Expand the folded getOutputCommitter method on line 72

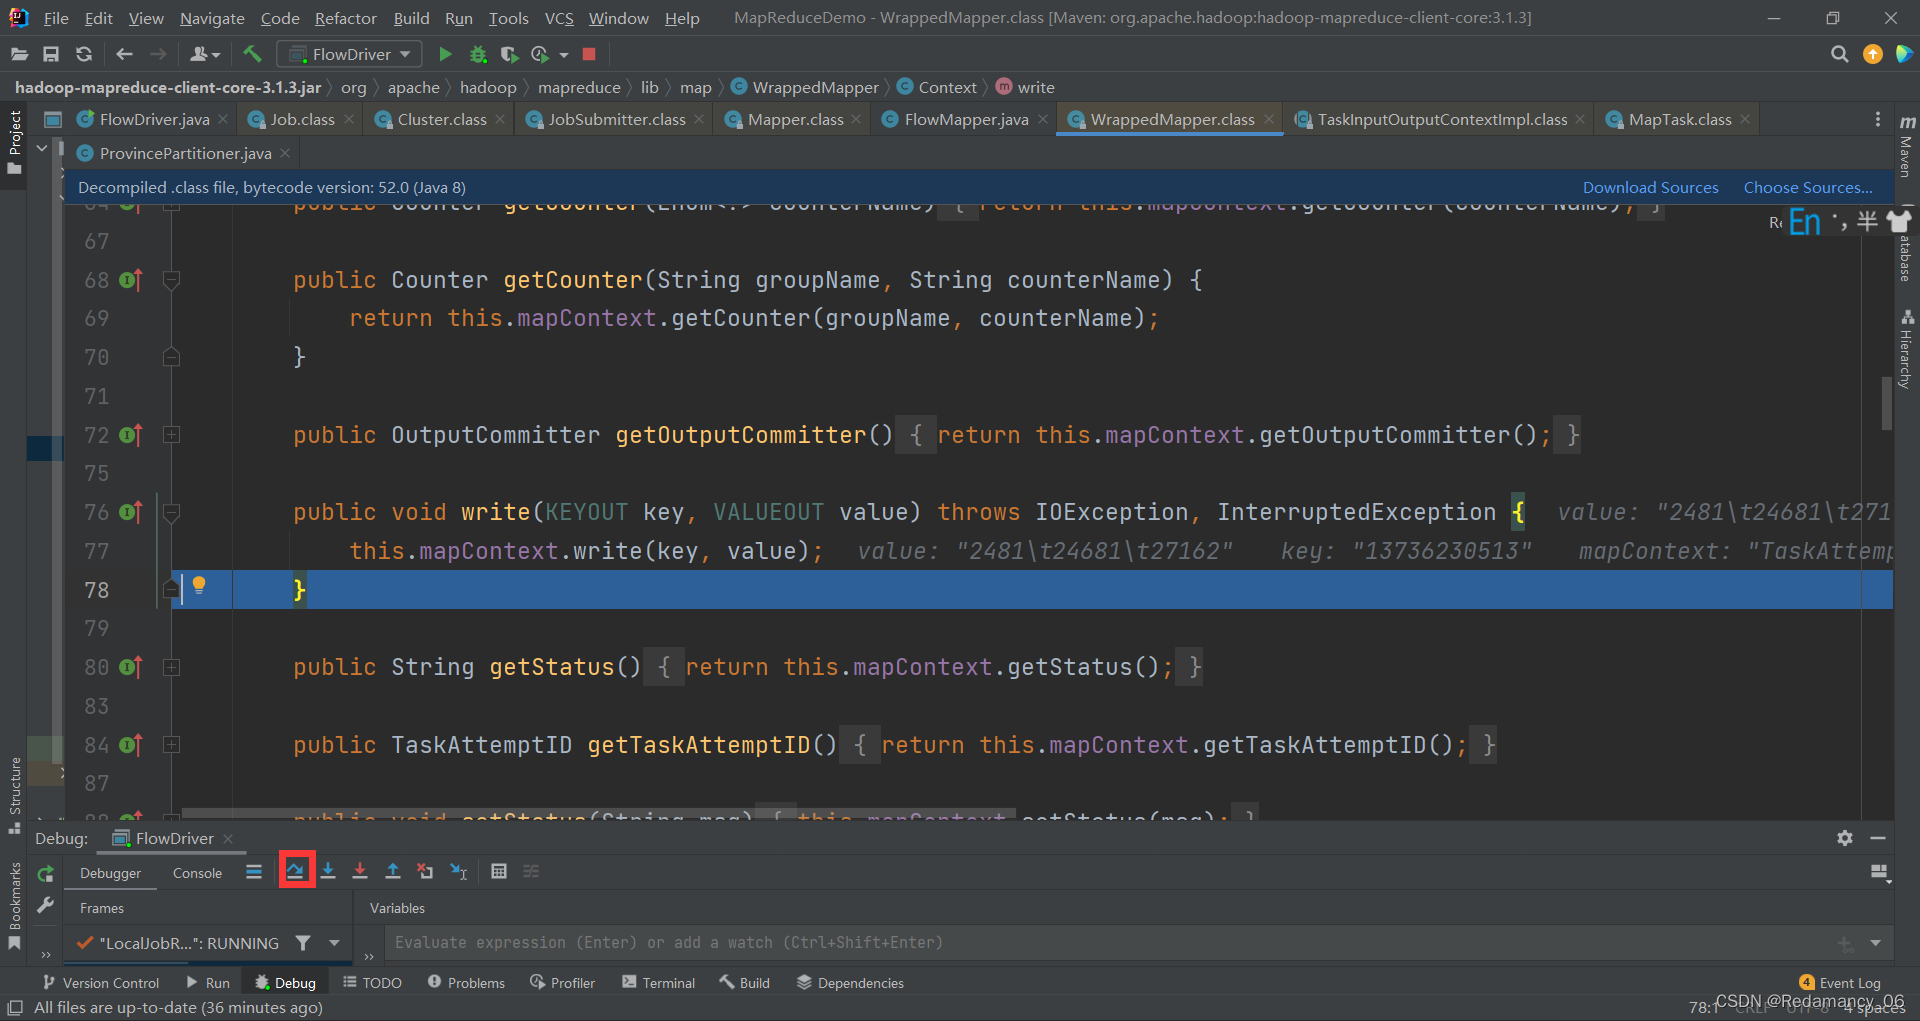coord(171,435)
